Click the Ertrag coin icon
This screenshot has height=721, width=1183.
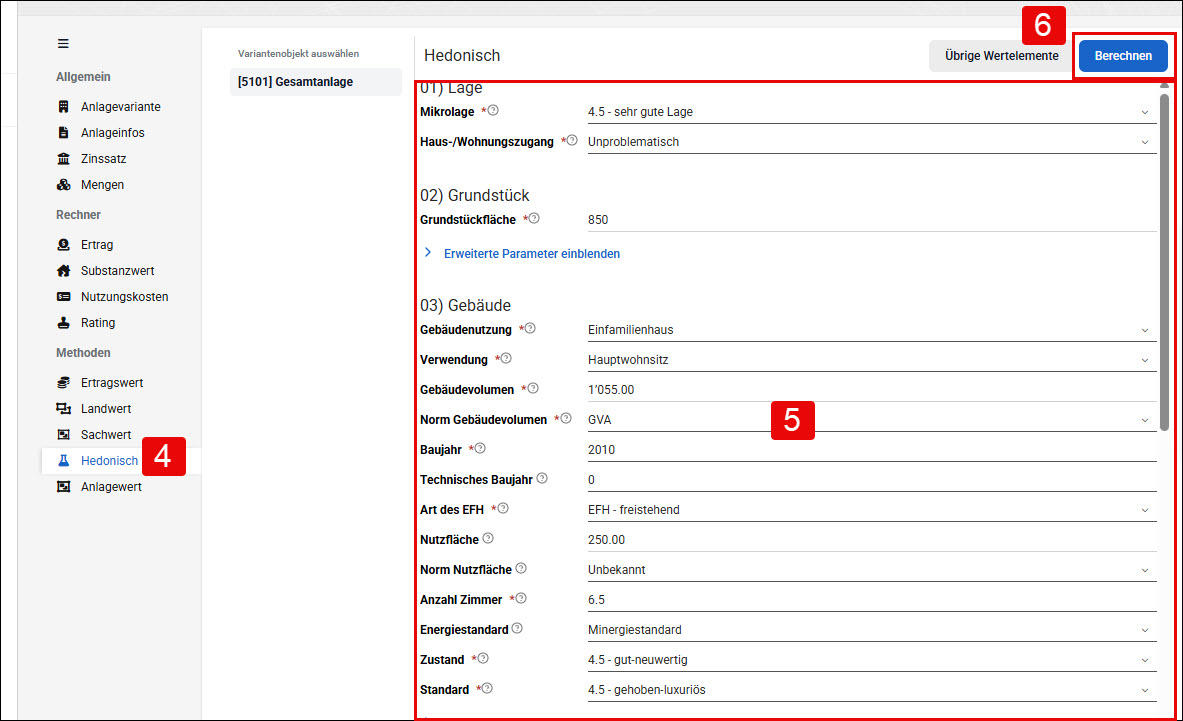point(63,244)
